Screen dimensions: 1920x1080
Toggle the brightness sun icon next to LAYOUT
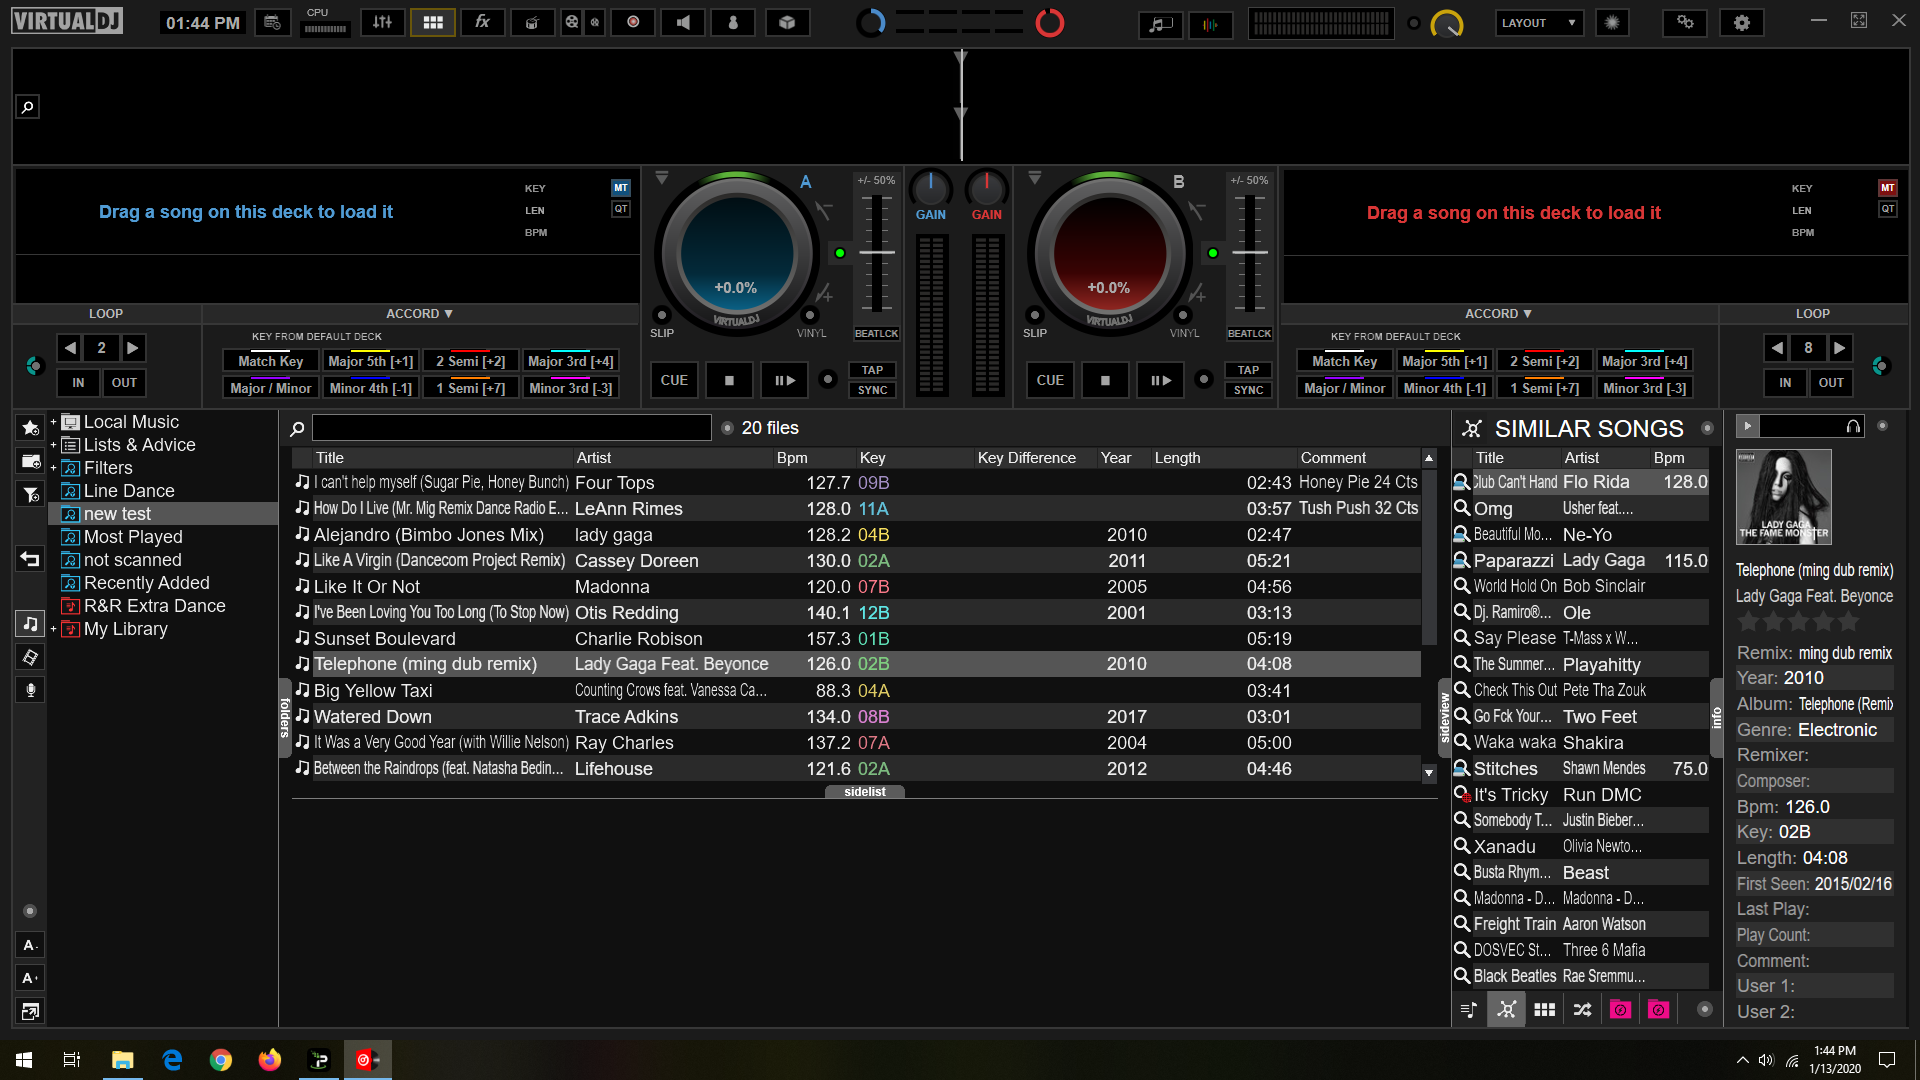pos(1612,22)
